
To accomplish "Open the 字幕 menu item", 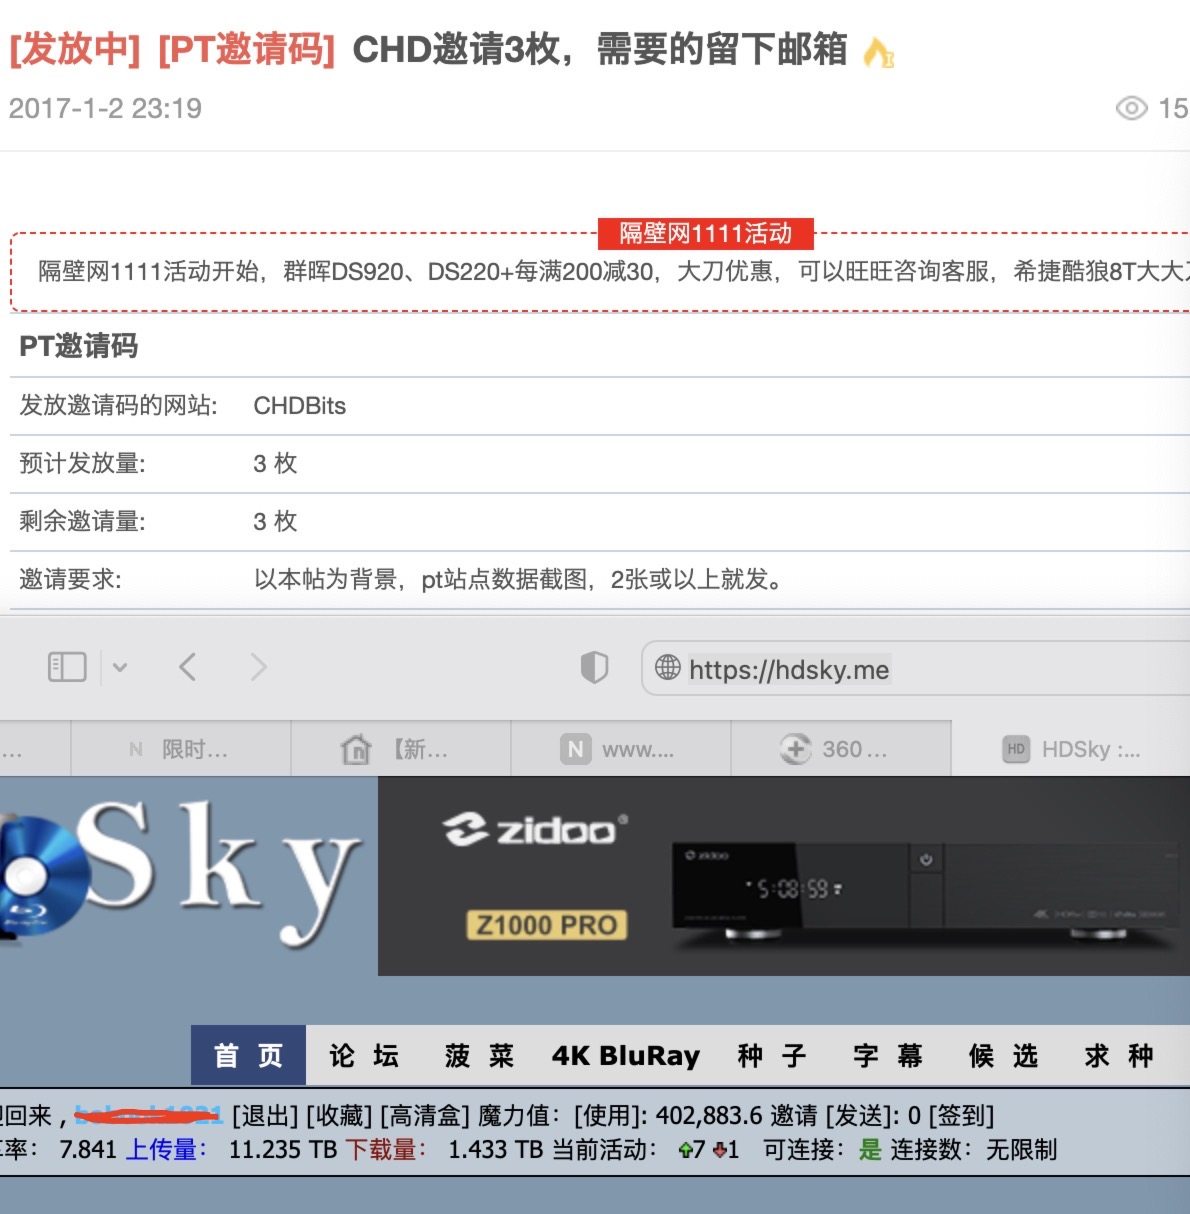I will coord(888,1056).
